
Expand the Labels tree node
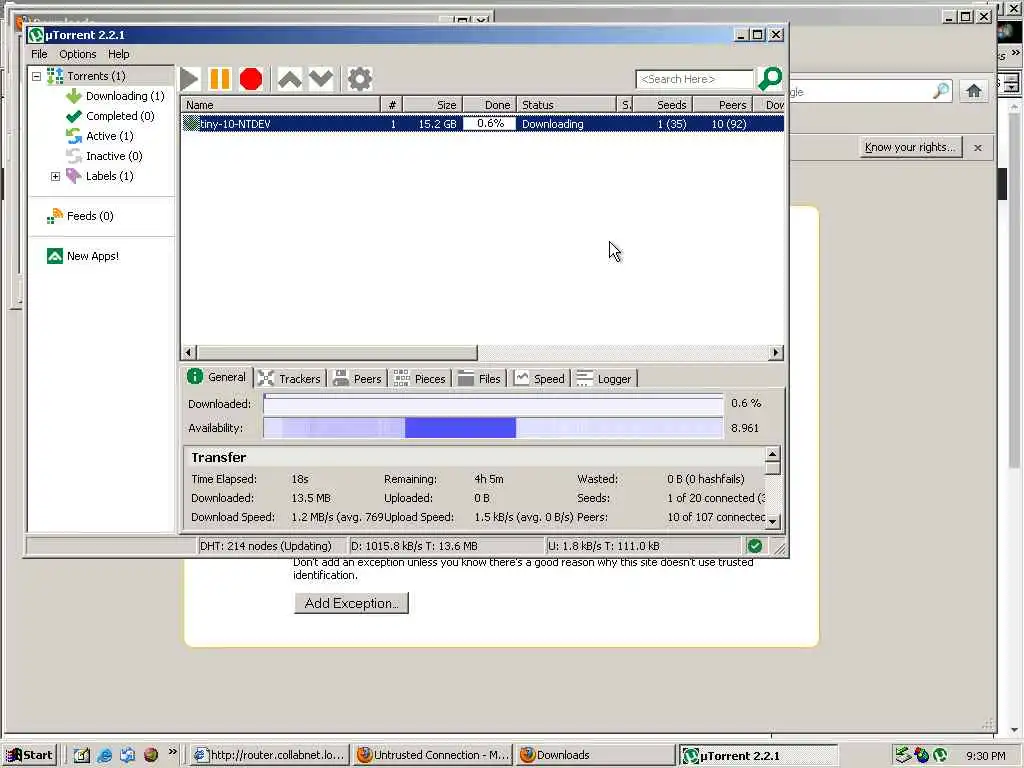click(56, 176)
